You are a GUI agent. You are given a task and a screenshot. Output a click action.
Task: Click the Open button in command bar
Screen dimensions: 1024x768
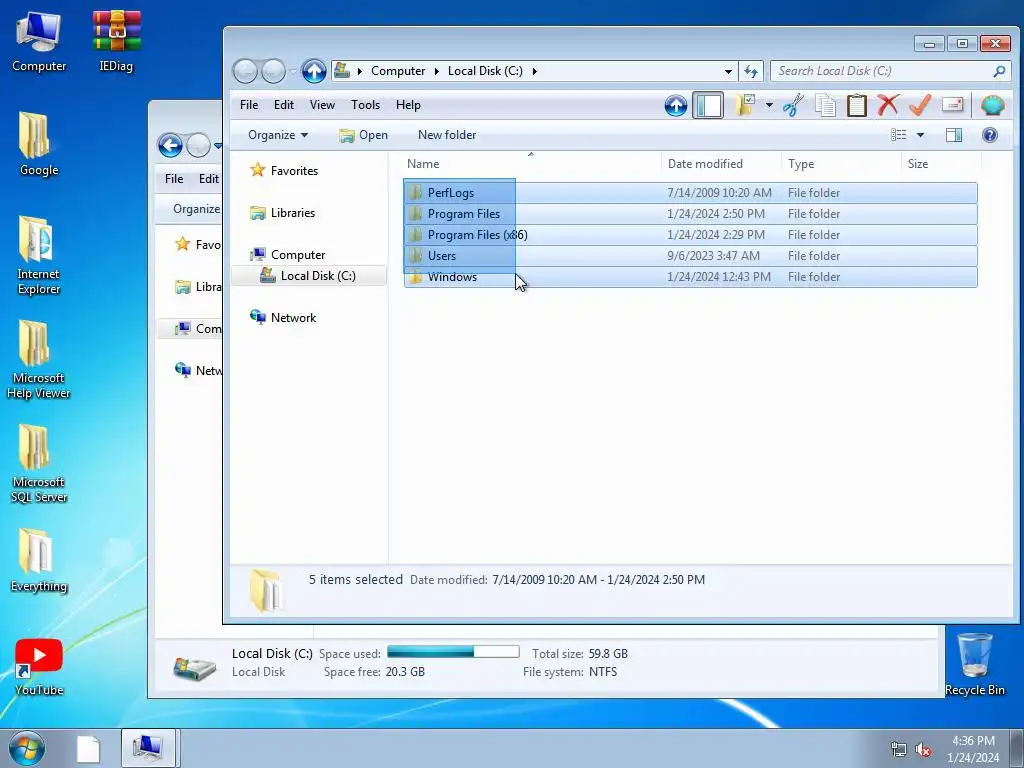tap(364, 135)
